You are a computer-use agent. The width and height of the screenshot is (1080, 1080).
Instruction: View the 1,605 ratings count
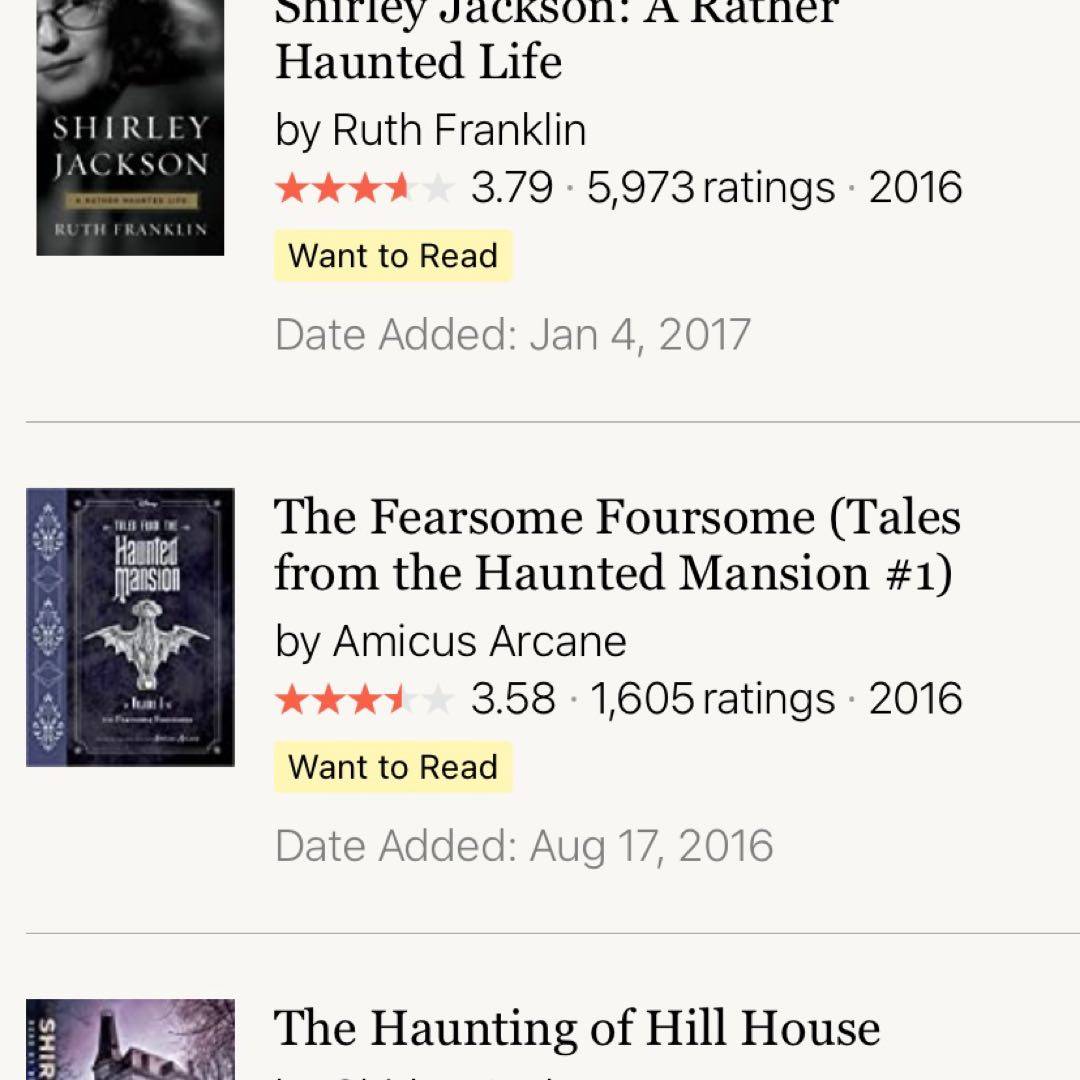(x=712, y=699)
